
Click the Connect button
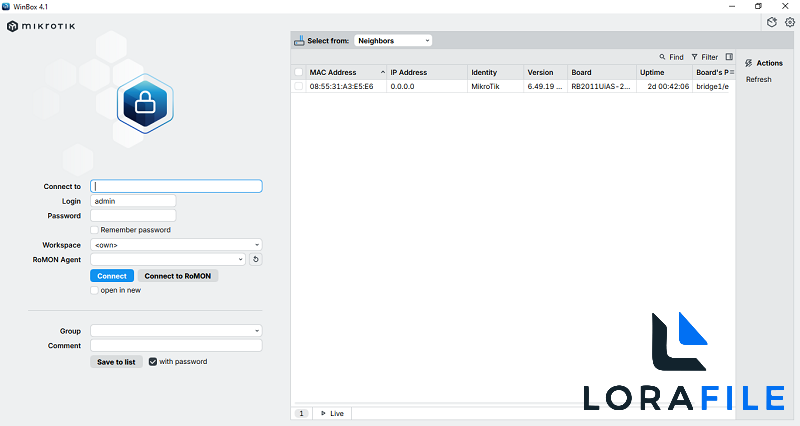pos(112,276)
